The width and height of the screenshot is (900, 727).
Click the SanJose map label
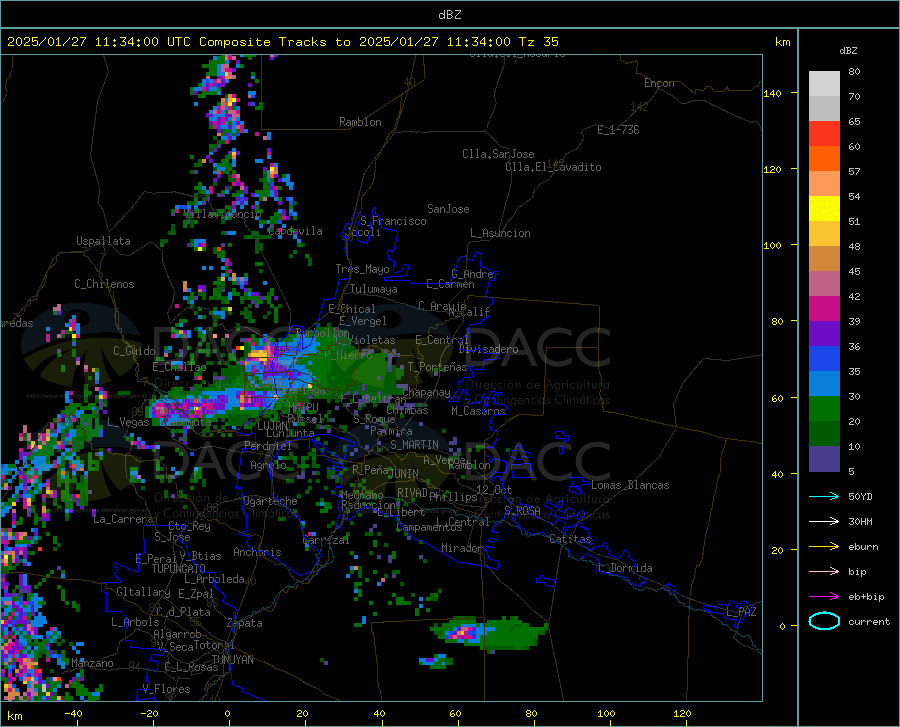coord(448,209)
